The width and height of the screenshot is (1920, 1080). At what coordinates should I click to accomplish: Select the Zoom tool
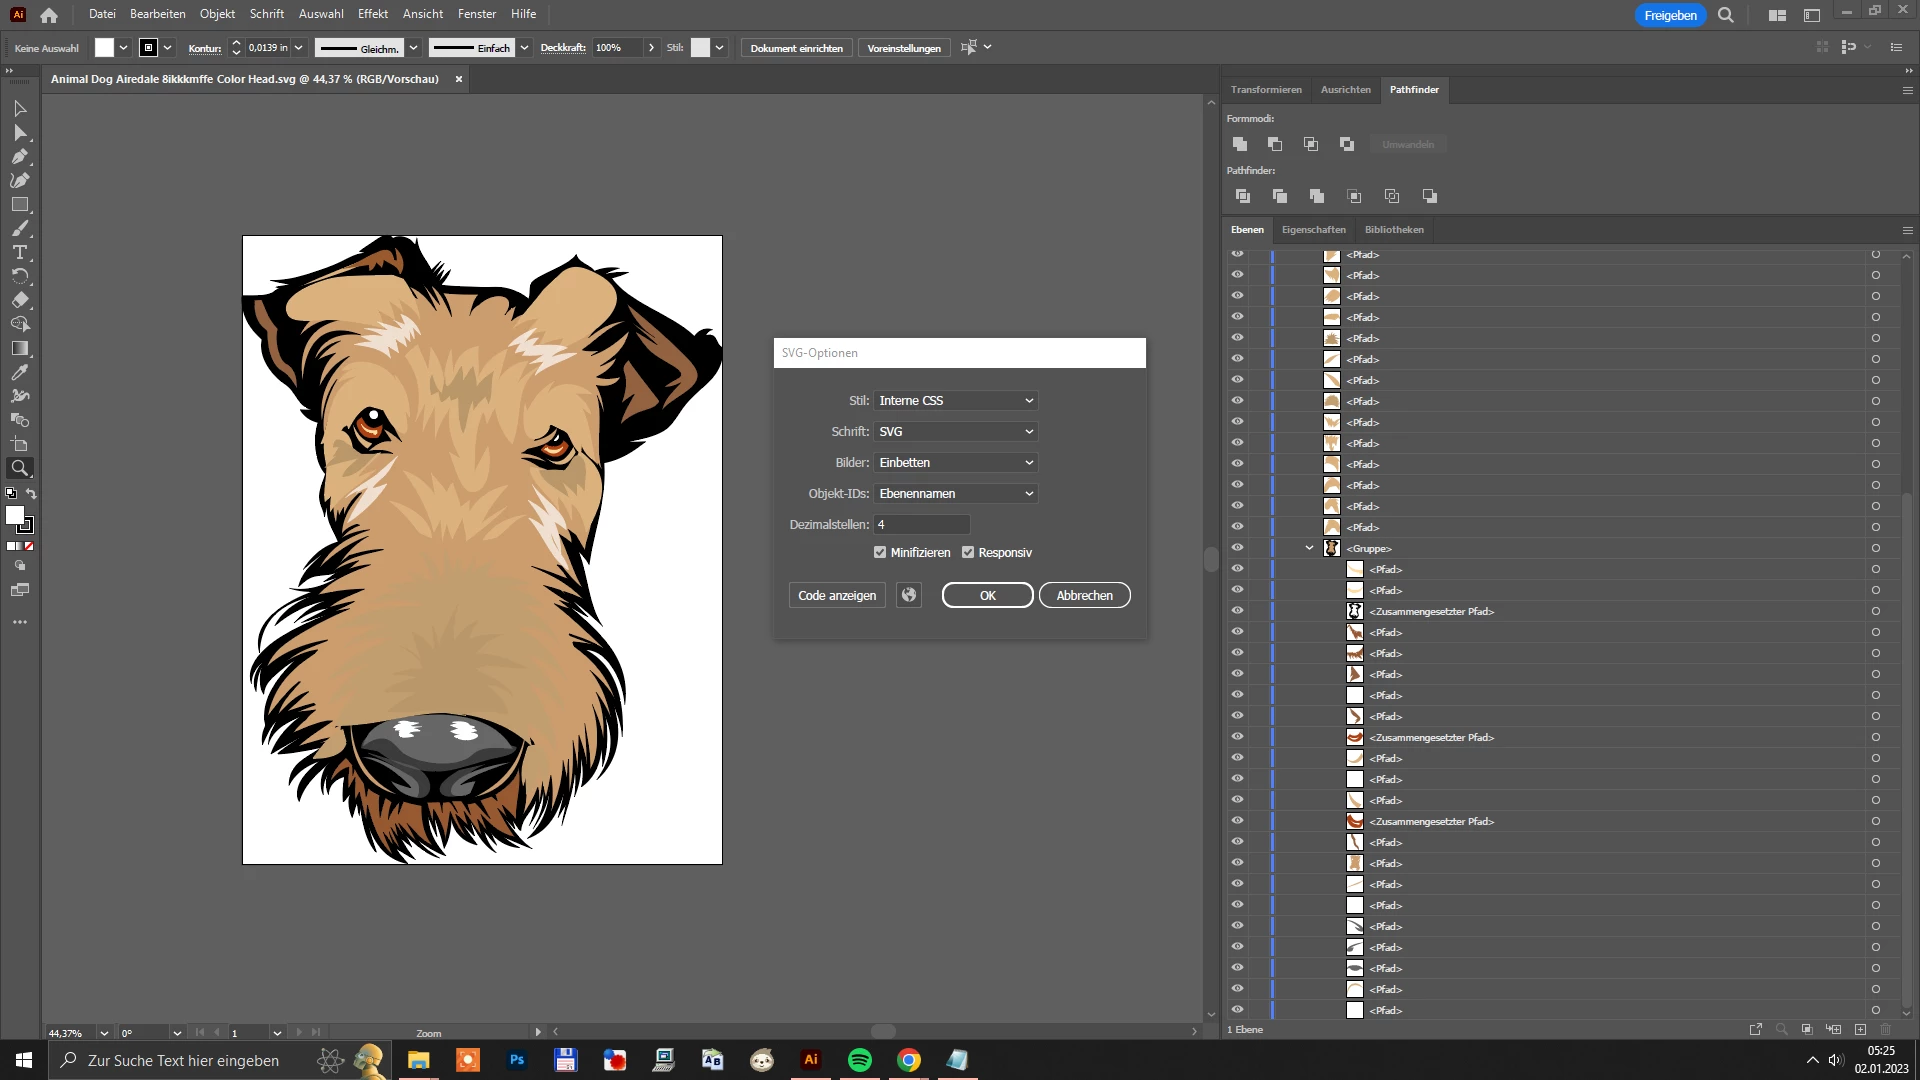19,468
